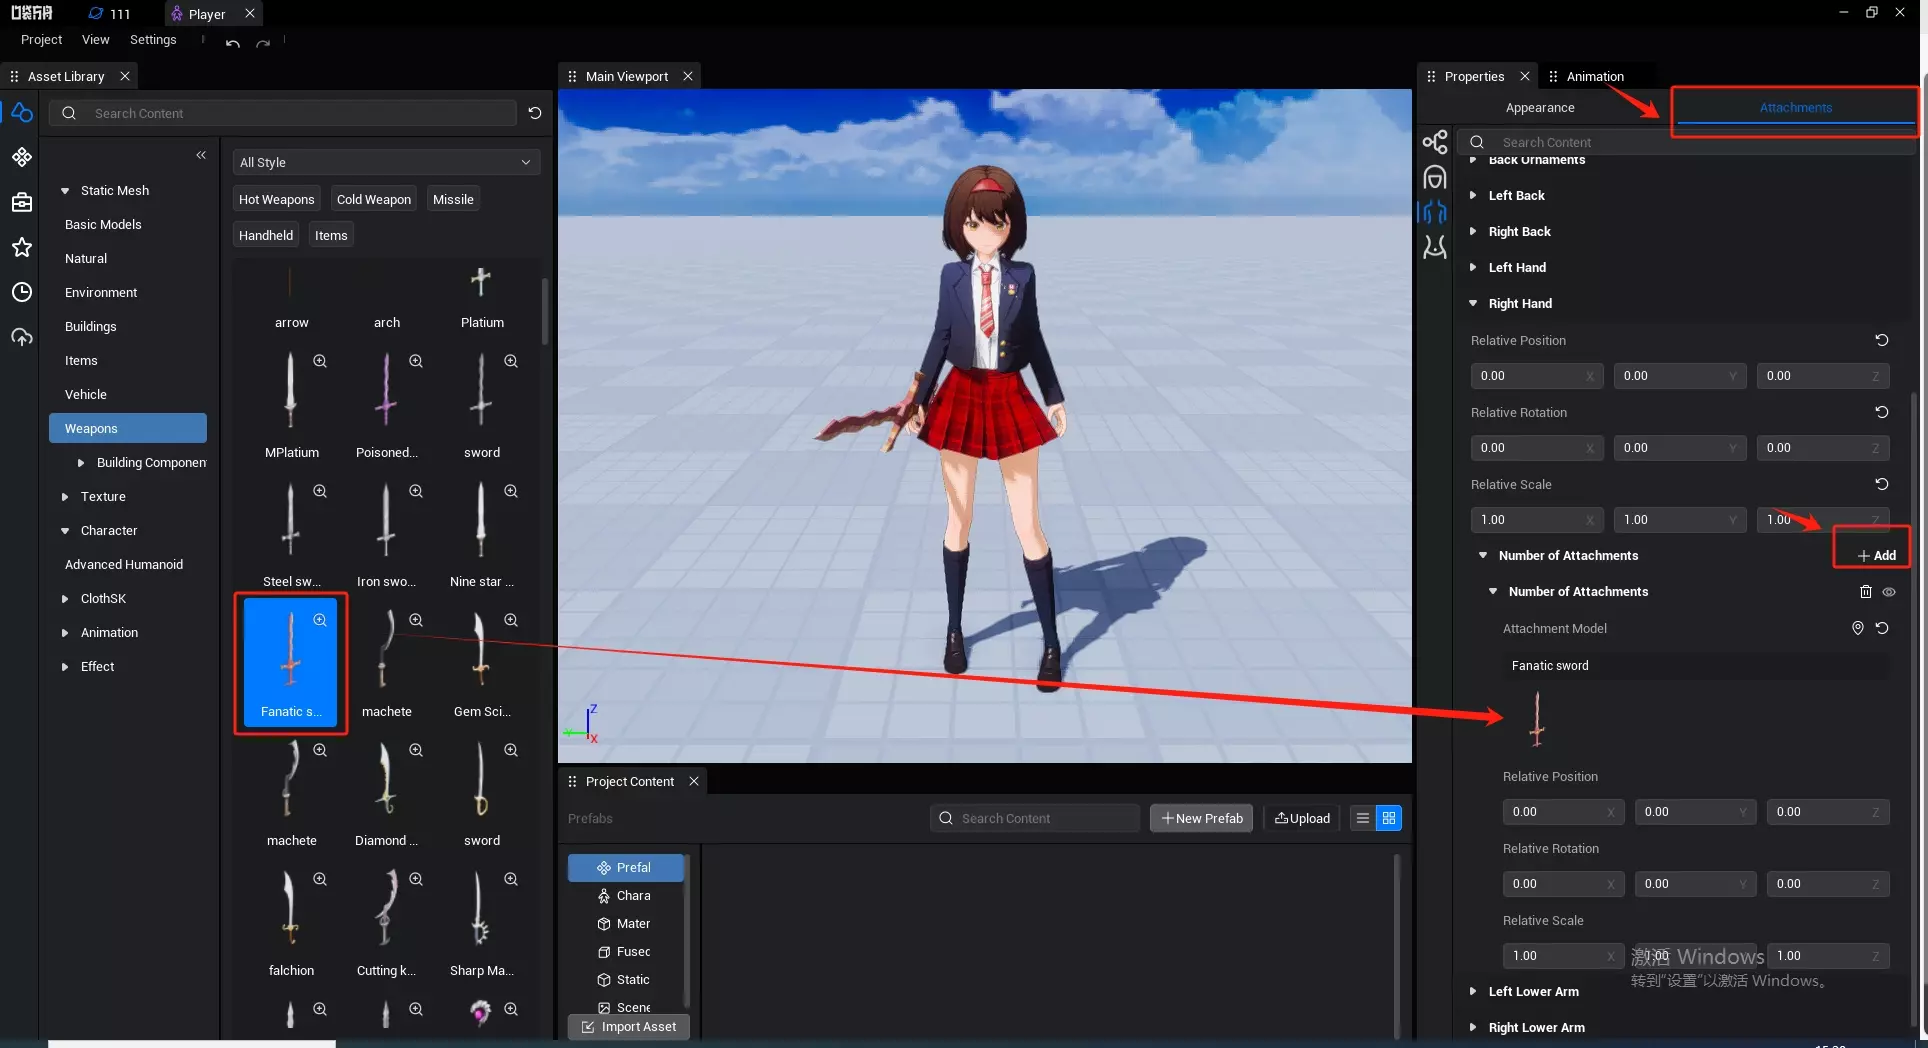
Task: Filter weapons by Cold Weapon
Action: pyautogui.click(x=374, y=199)
